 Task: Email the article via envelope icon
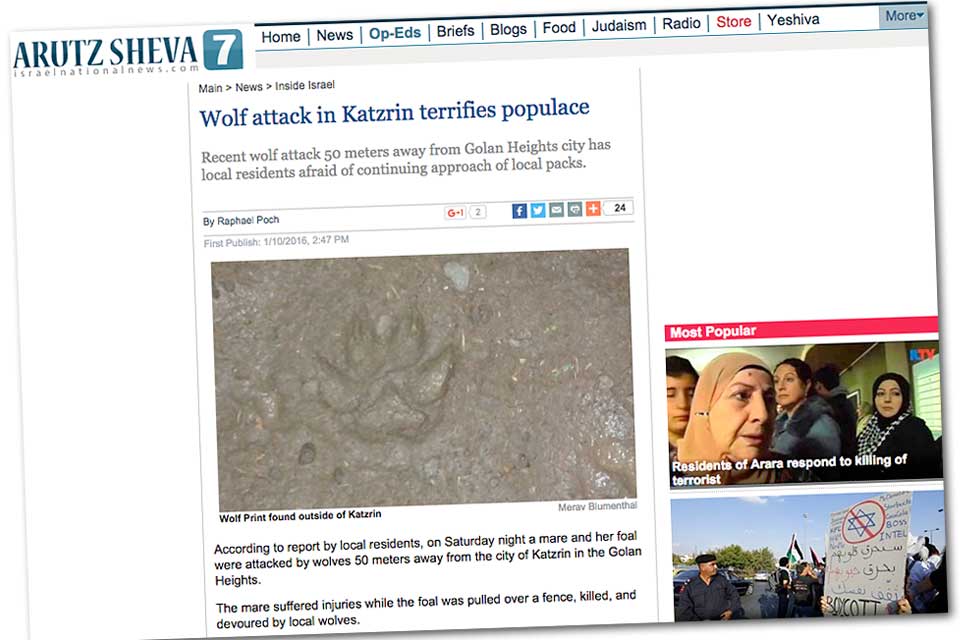[x=556, y=210]
